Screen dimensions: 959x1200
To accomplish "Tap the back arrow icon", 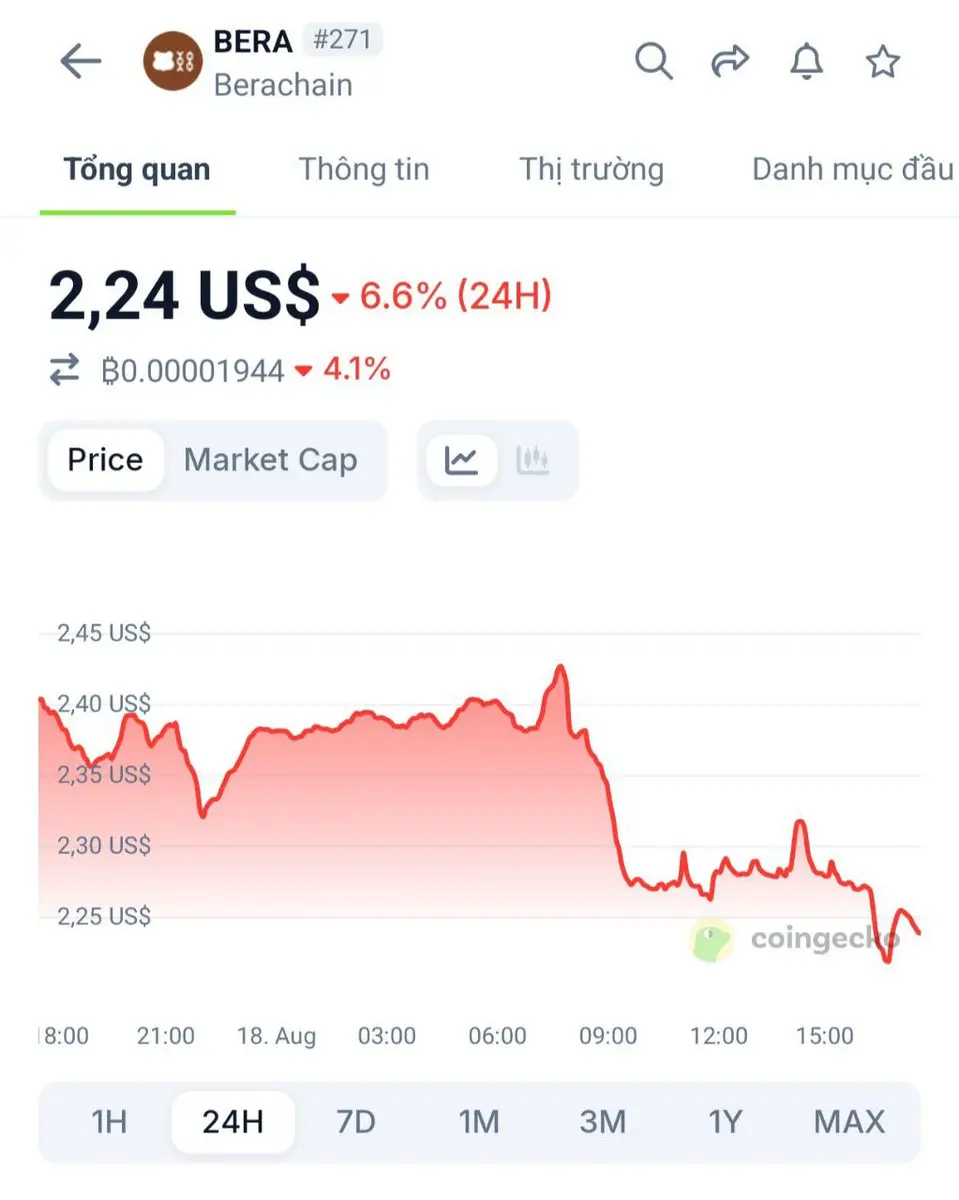I will click(81, 62).
